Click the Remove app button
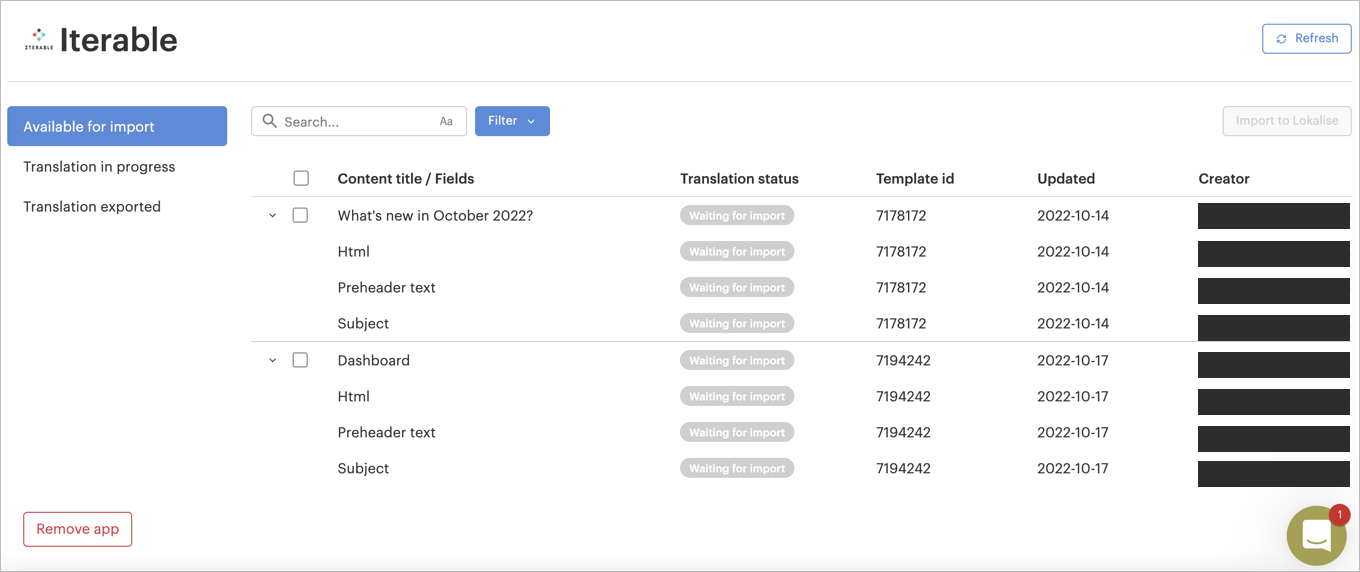This screenshot has height=572, width=1360. [78, 529]
